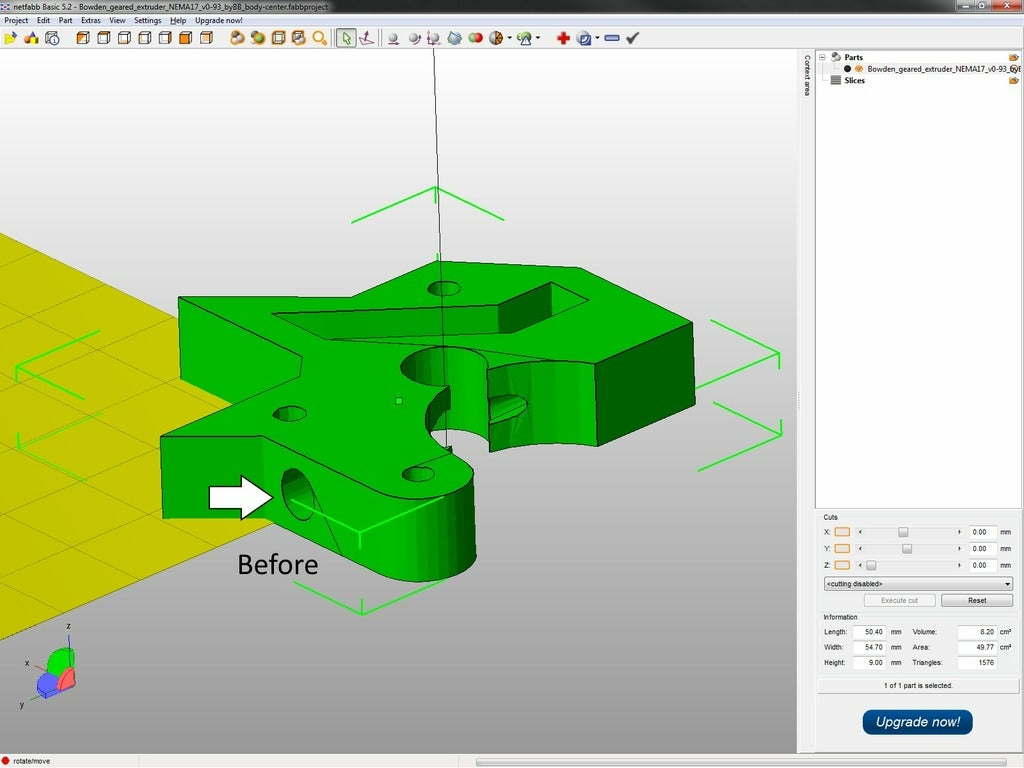Click the Upgrade now! blue button

pyautogui.click(x=917, y=722)
